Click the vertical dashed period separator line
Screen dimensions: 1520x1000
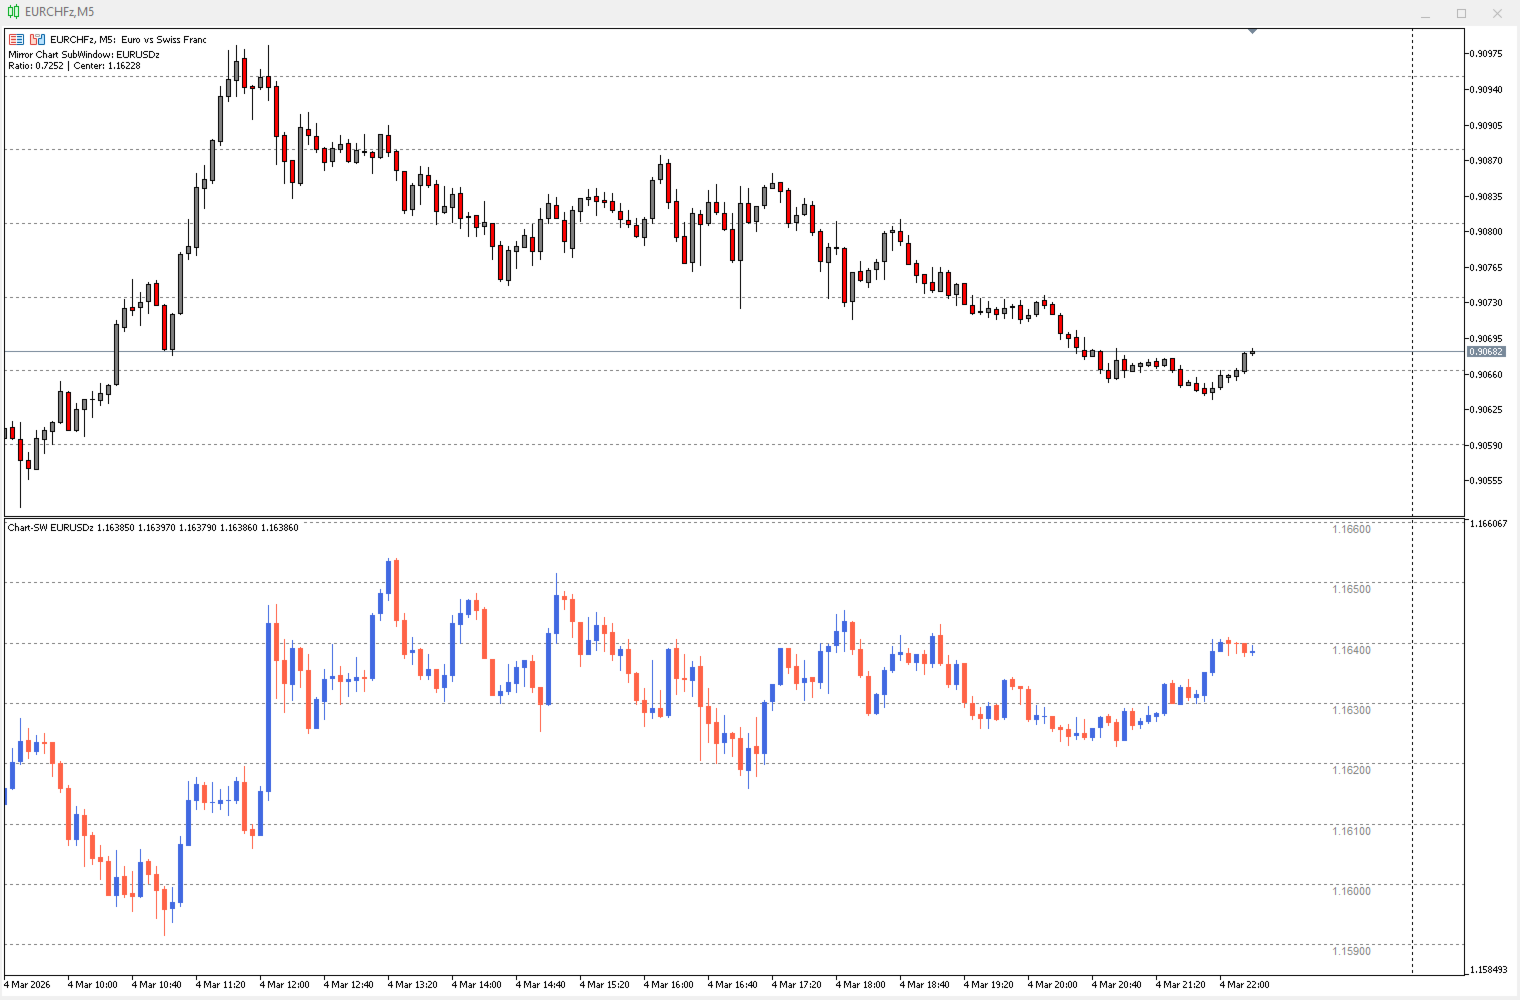[1412, 500]
